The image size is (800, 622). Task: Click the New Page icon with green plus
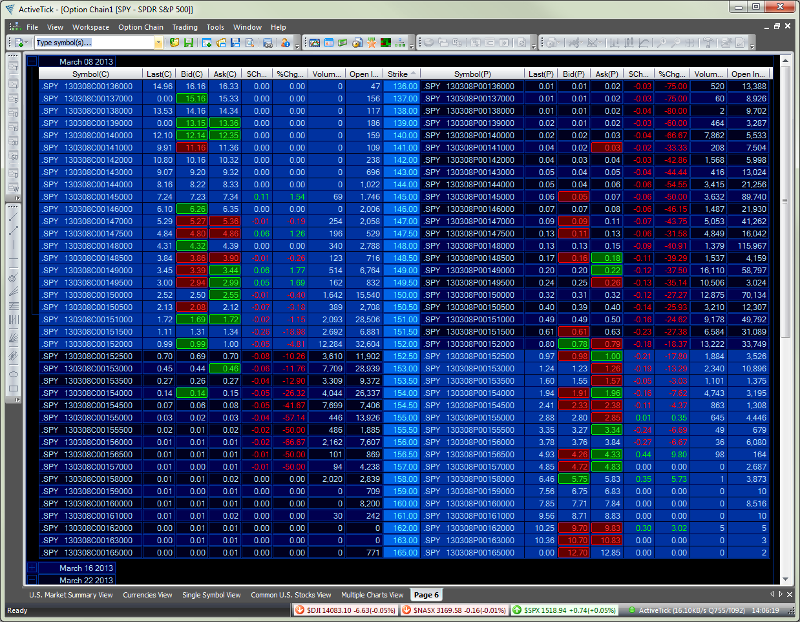pos(207,43)
